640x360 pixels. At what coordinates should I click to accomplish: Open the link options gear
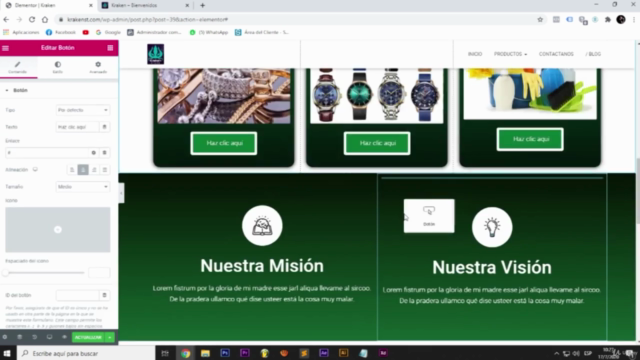tap(93, 153)
